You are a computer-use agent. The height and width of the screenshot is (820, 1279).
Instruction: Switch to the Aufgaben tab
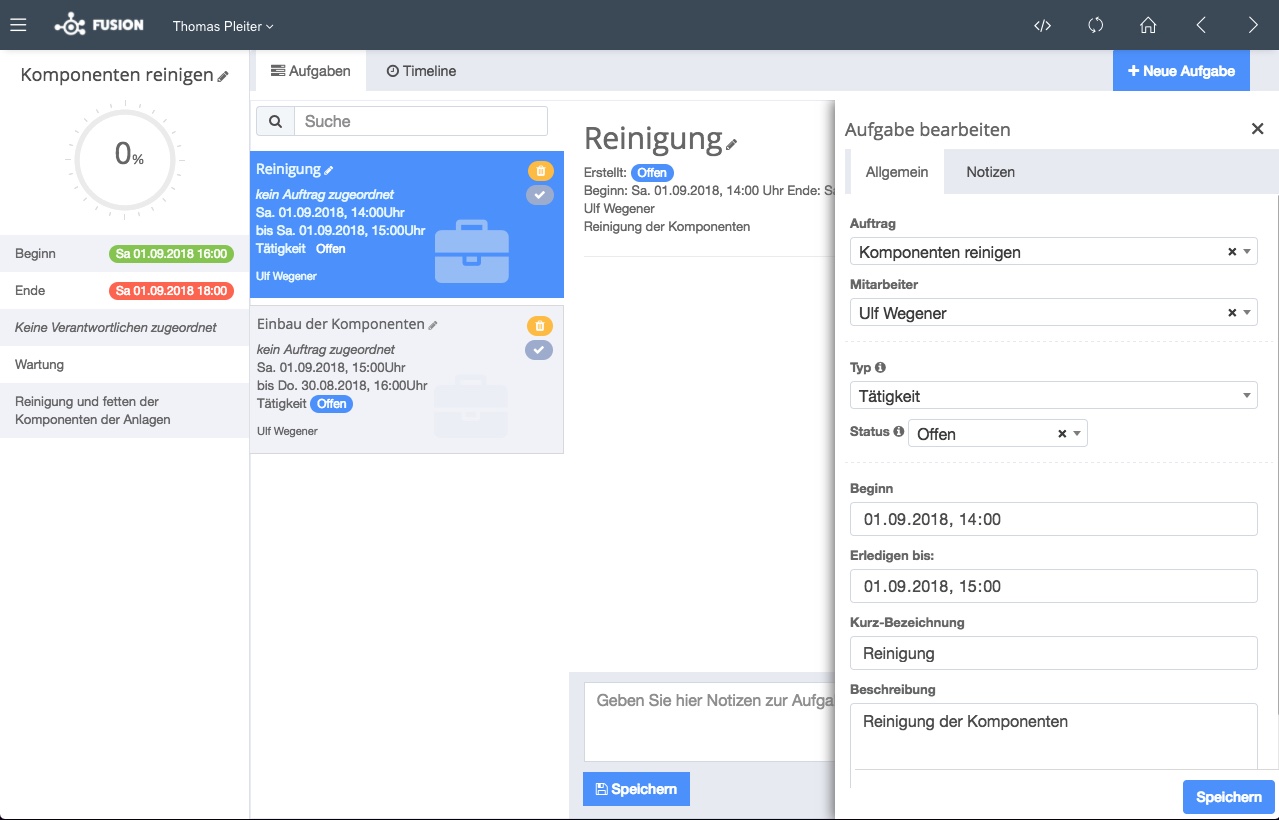[311, 71]
